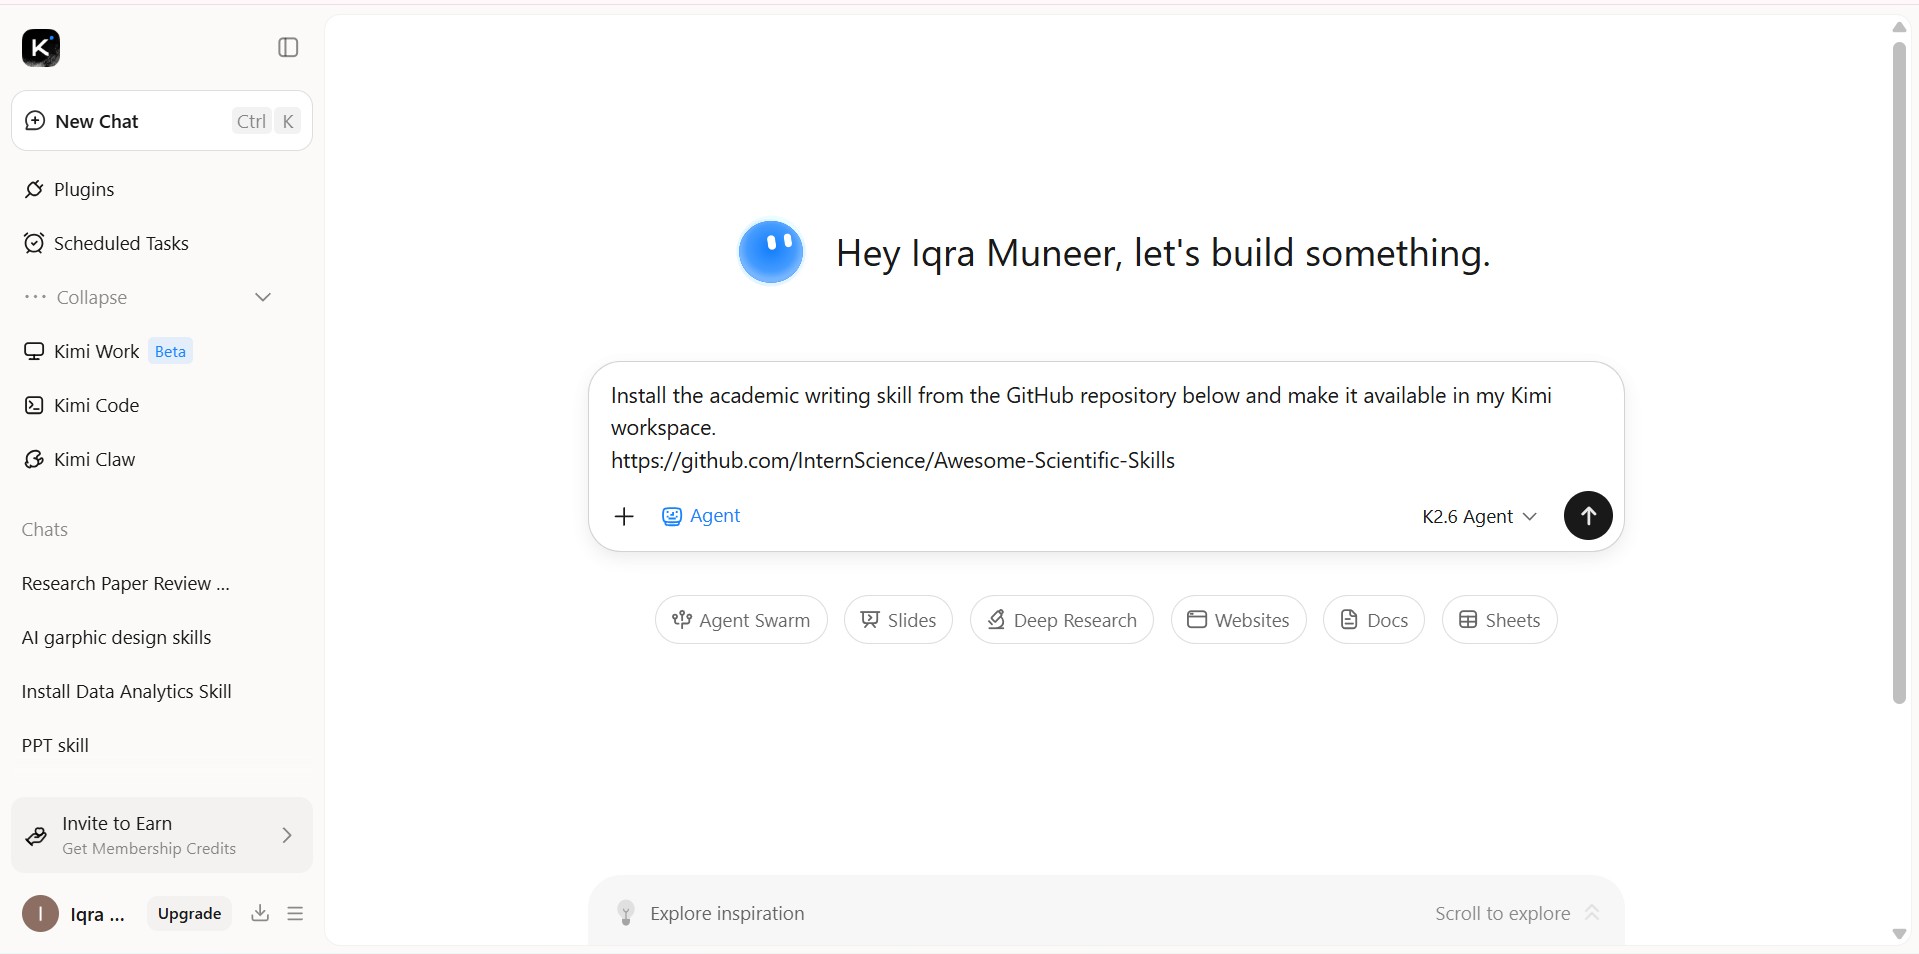1919x954 pixels.
Task: Click the Kimi logo icon
Action: pos(41,47)
